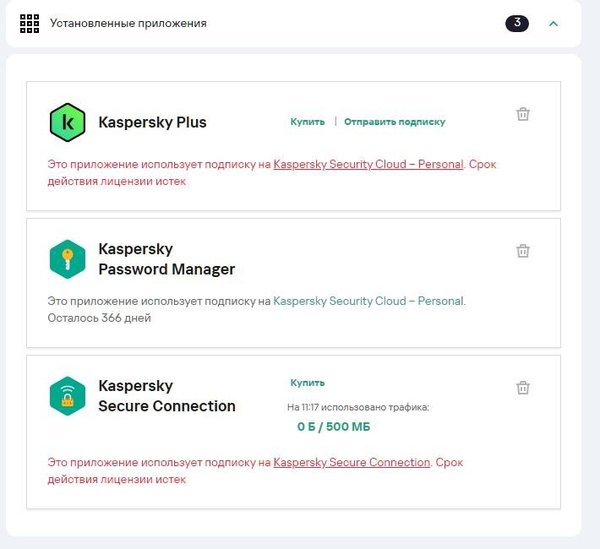Delete Kaspersky Plus with trash icon
The height and width of the screenshot is (549, 600).
(x=522, y=114)
